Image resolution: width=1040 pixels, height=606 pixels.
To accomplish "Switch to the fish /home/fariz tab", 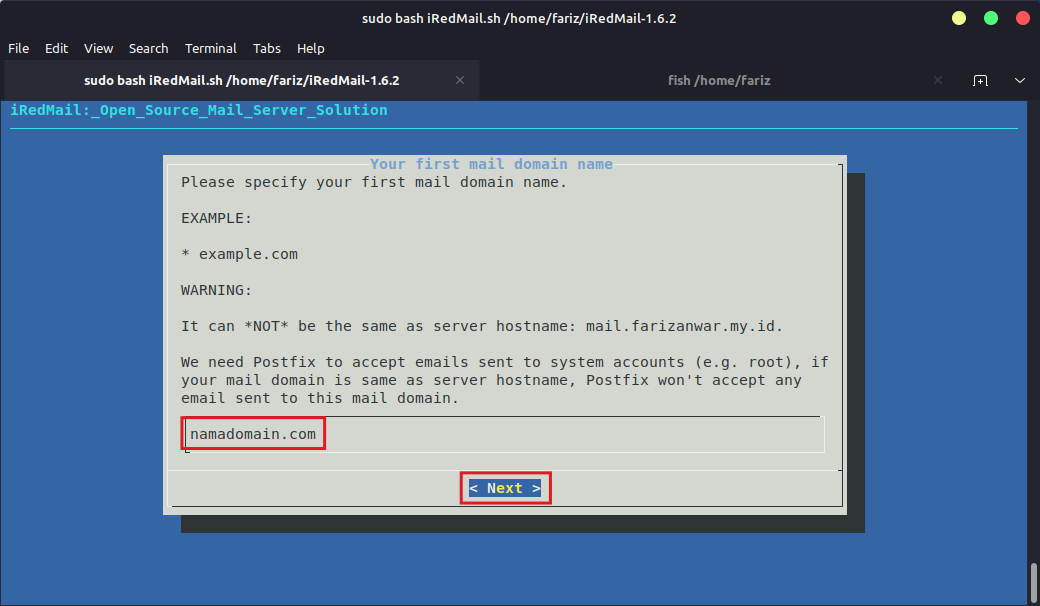I will coord(719,80).
